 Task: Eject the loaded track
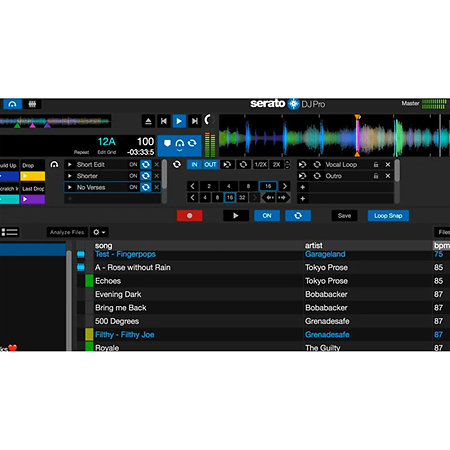148,121
